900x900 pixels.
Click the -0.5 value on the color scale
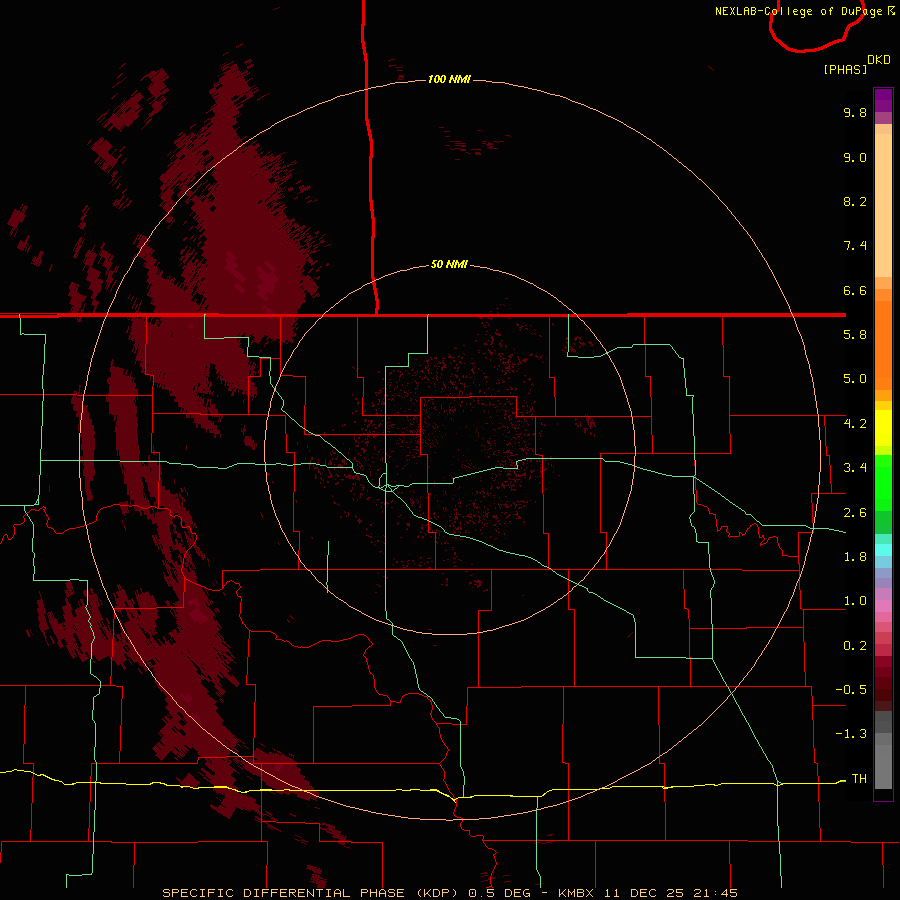(x=851, y=690)
